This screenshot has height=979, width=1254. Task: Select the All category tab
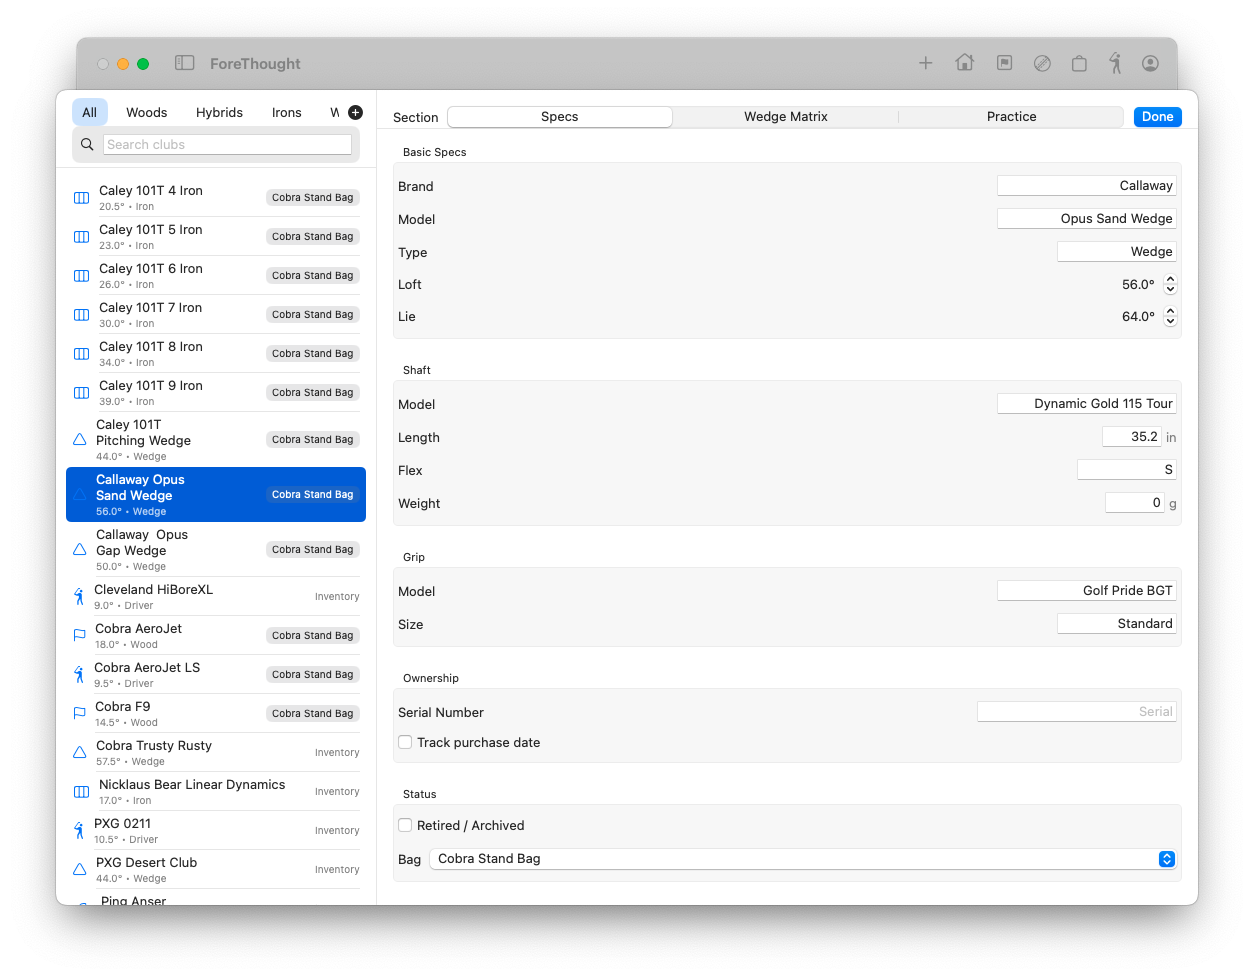[90, 112]
